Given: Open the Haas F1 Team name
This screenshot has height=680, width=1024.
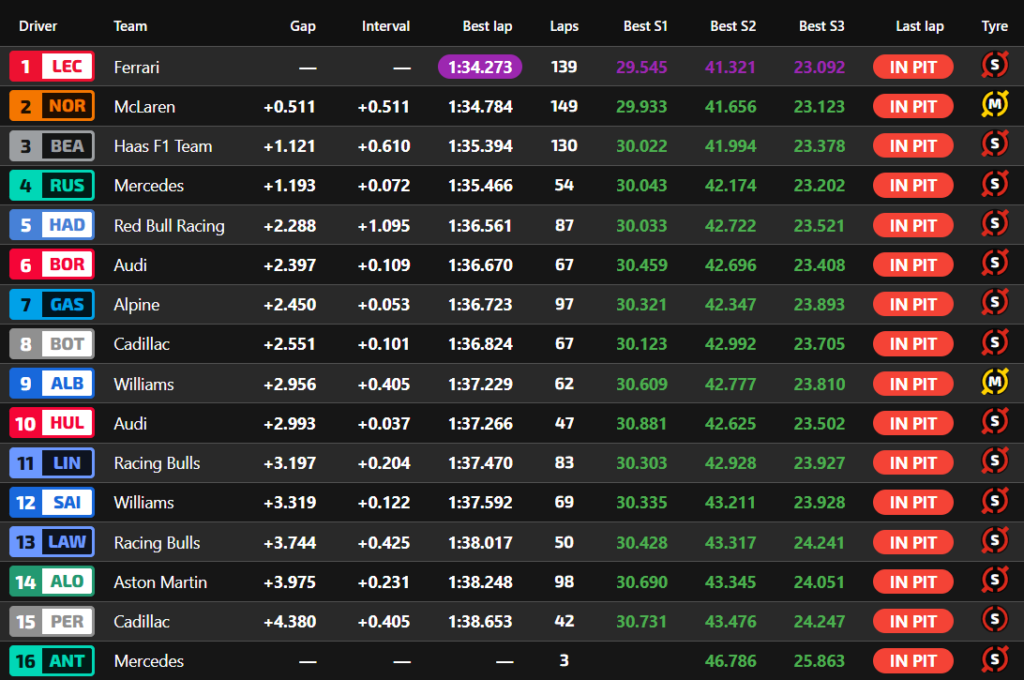Looking at the screenshot, I should tap(163, 146).
